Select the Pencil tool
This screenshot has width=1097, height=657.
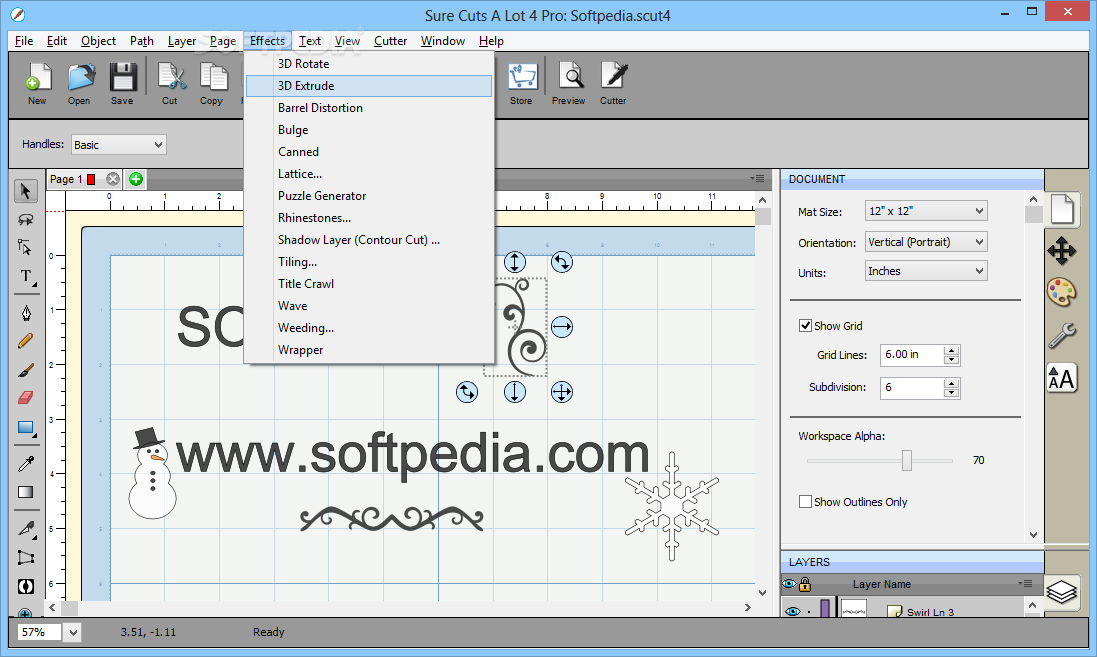click(x=26, y=341)
